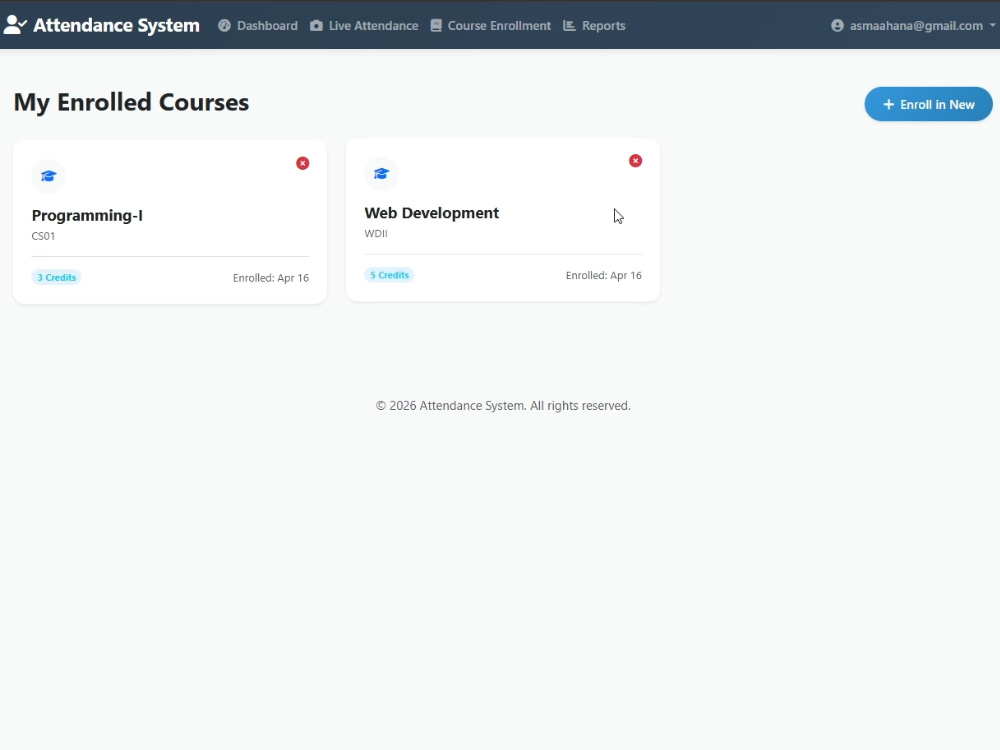This screenshot has height=750, width=1000.
Task: Remove the Programming-I course with red X
Action: point(303,163)
